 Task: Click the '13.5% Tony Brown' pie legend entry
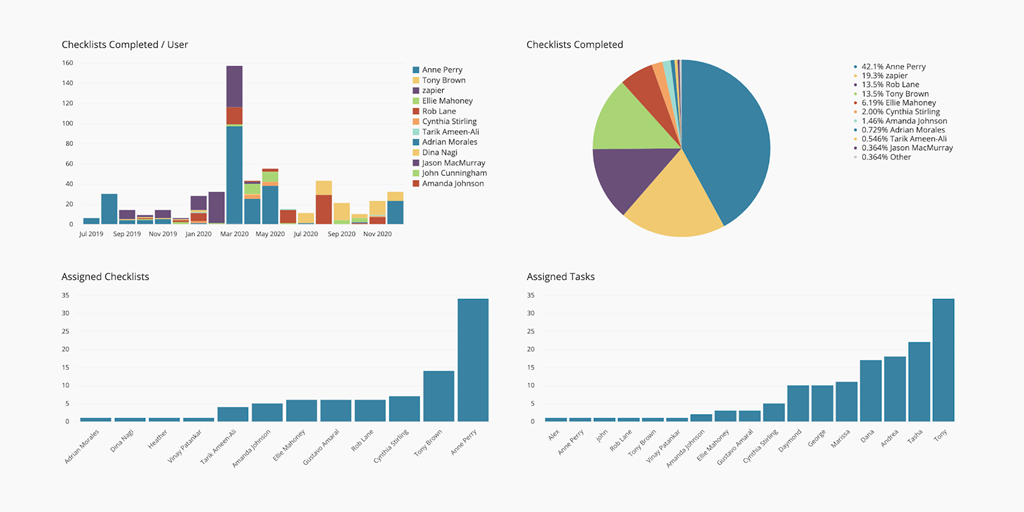[891, 94]
